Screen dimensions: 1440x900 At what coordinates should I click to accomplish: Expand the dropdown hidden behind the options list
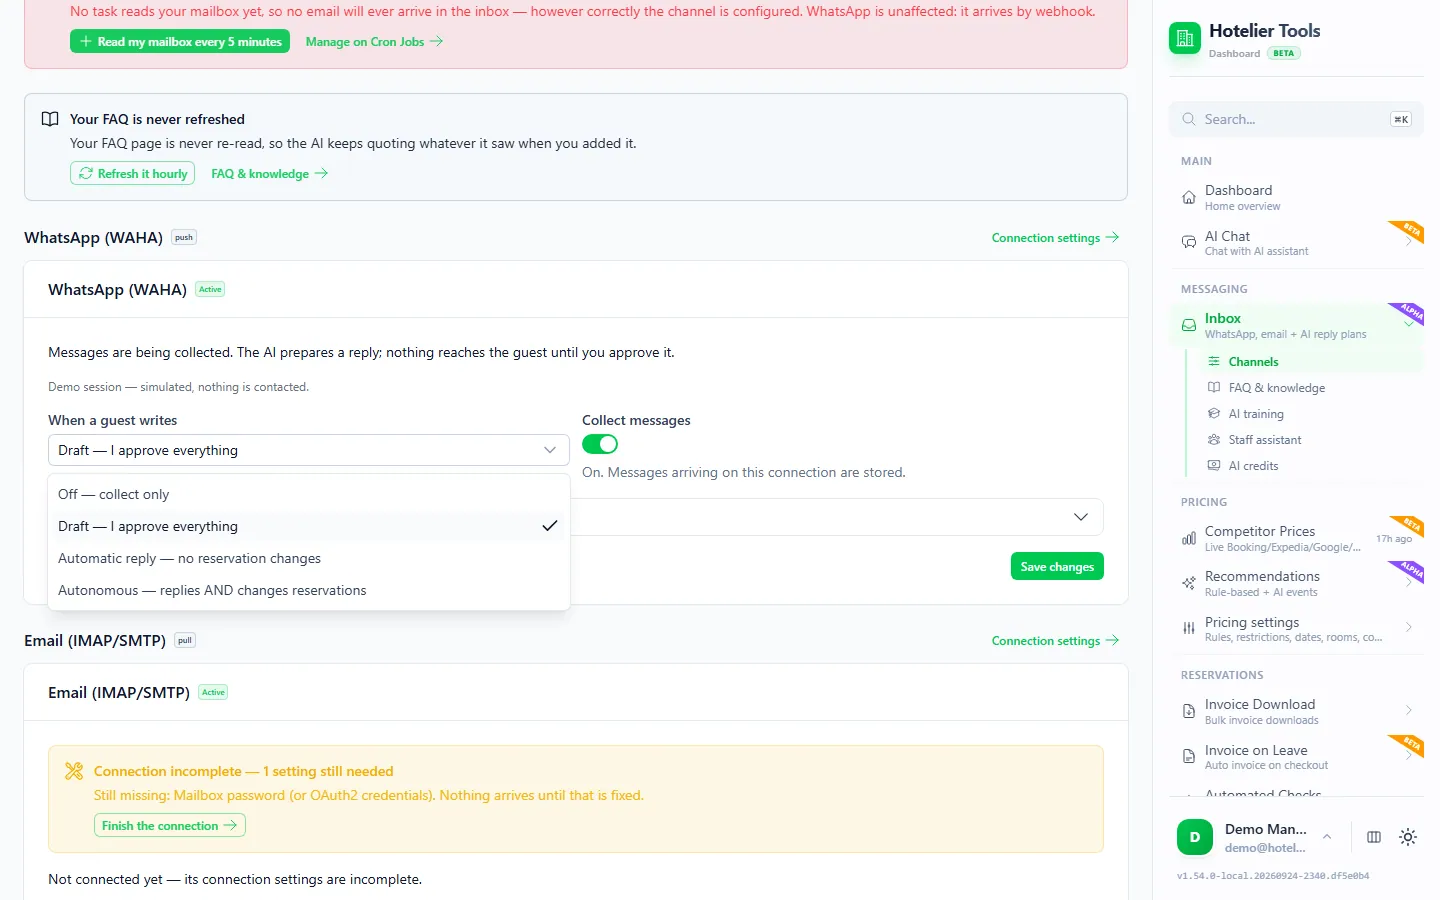point(1081,517)
